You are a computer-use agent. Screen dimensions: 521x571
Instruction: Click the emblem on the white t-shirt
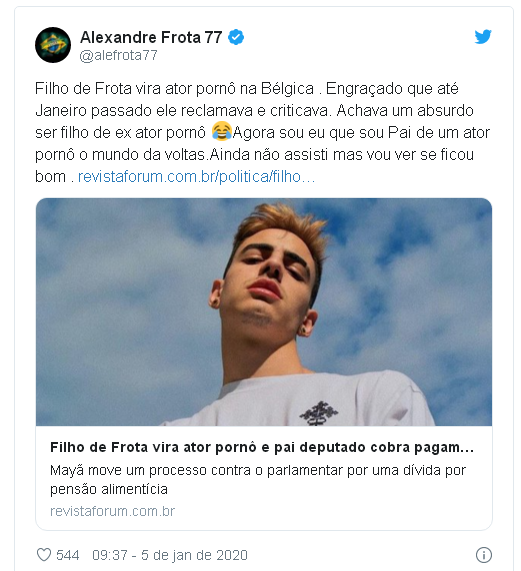pyautogui.click(x=319, y=413)
